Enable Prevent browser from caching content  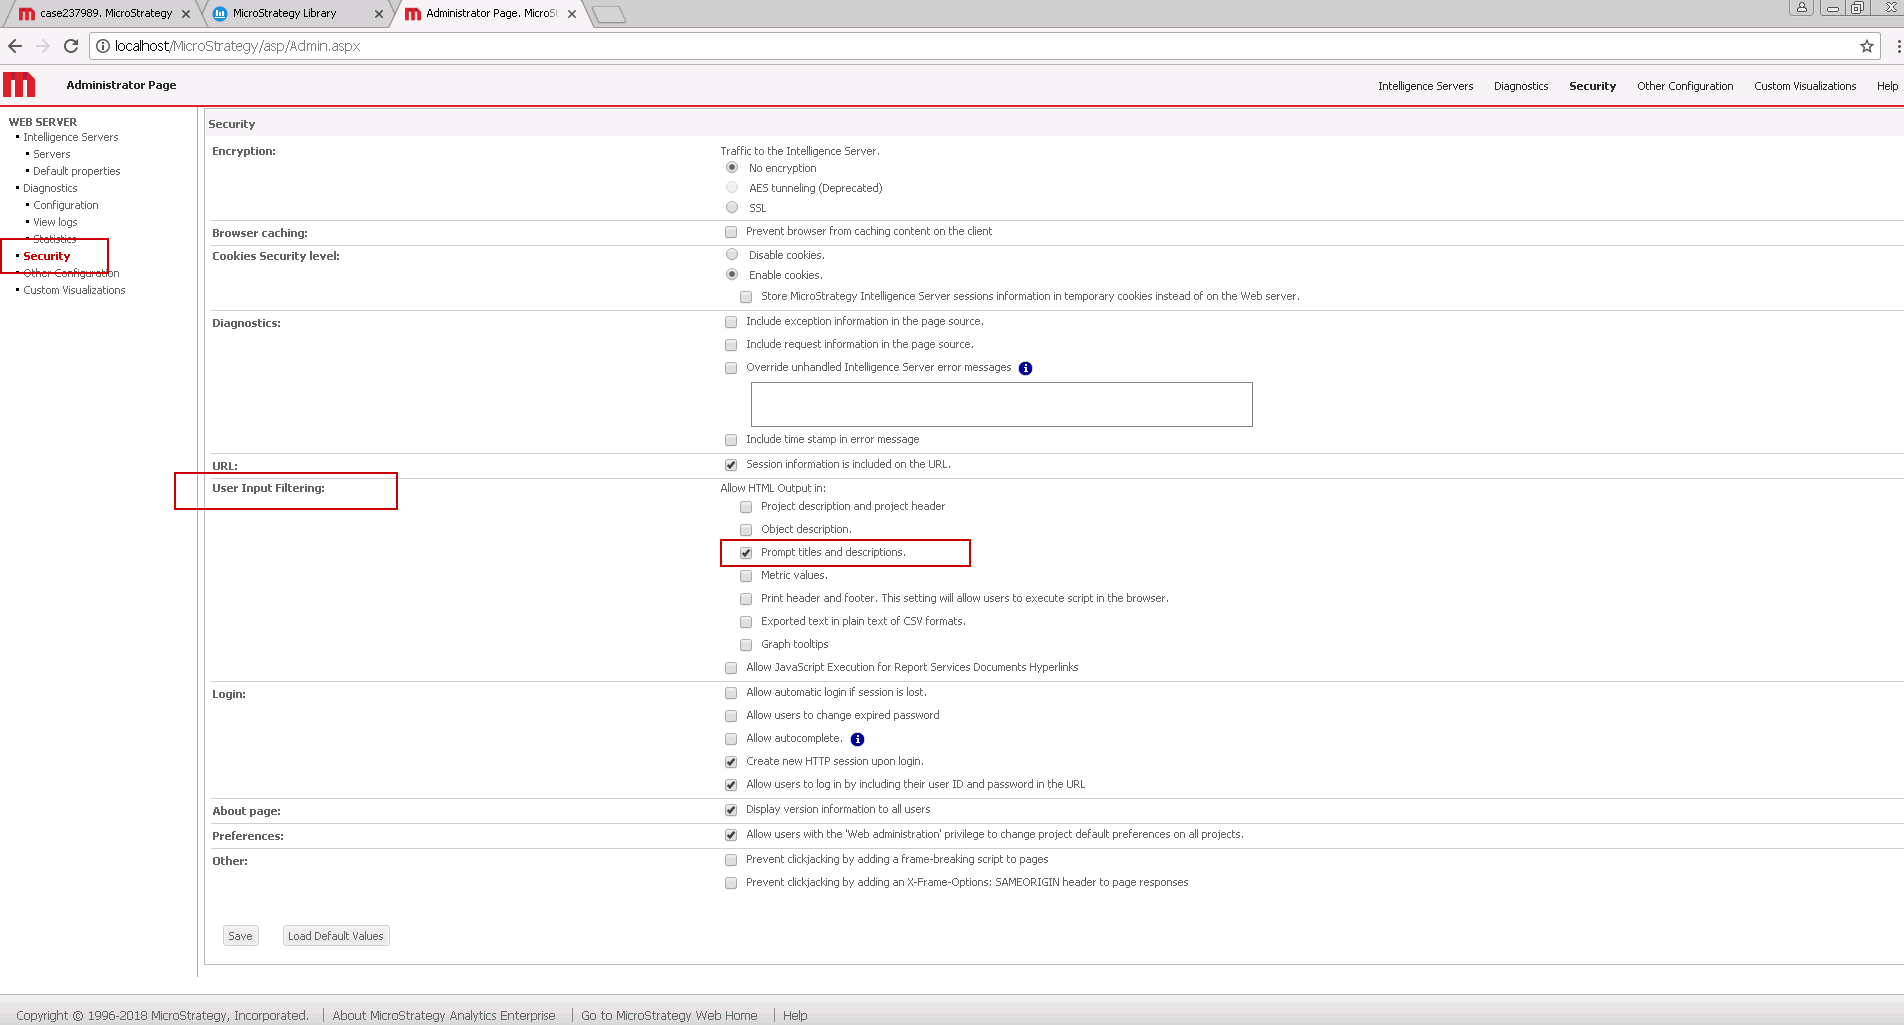[x=731, y=232]
